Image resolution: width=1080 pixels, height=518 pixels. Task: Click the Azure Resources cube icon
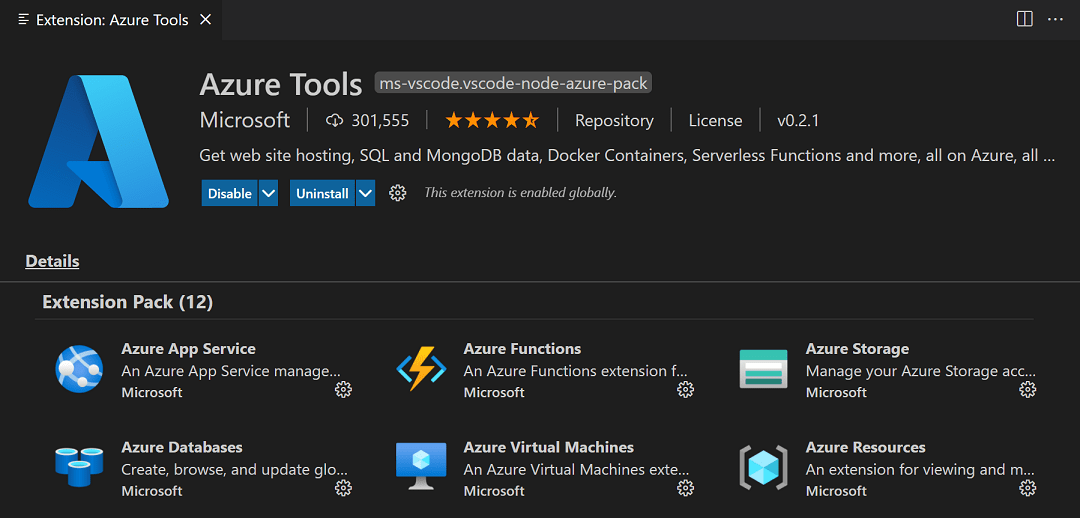[x=763, y=467]
